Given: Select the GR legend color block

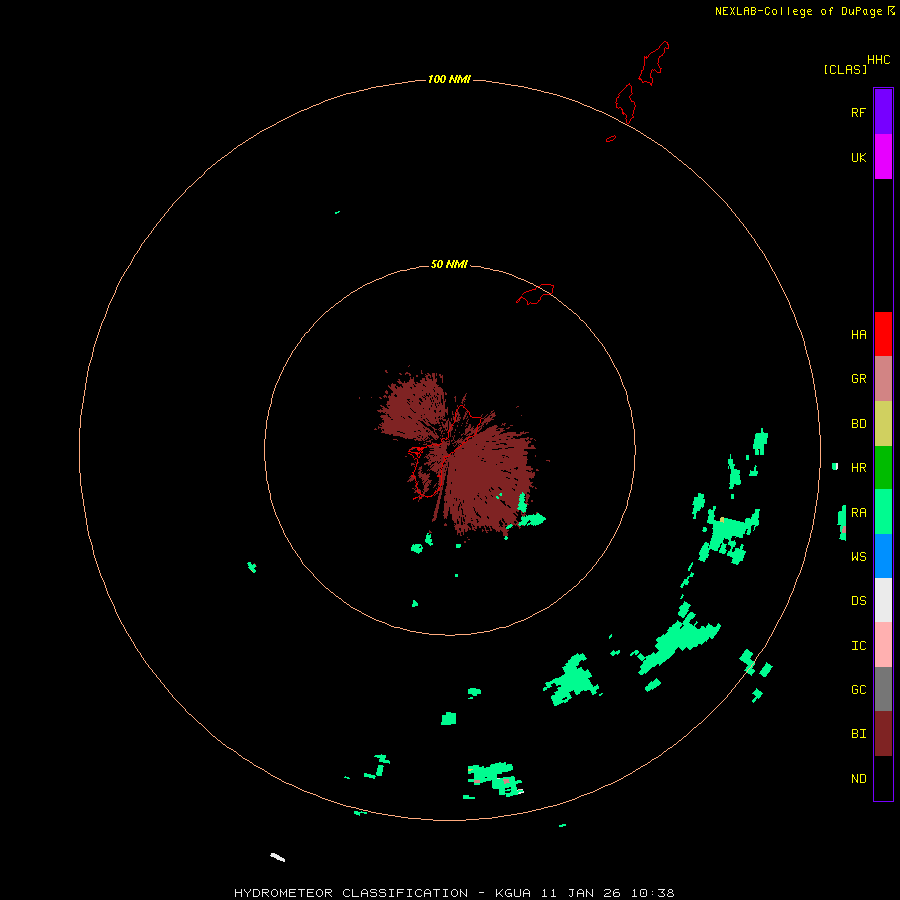Looking at the screenshot, I should (x=883, y=379).
